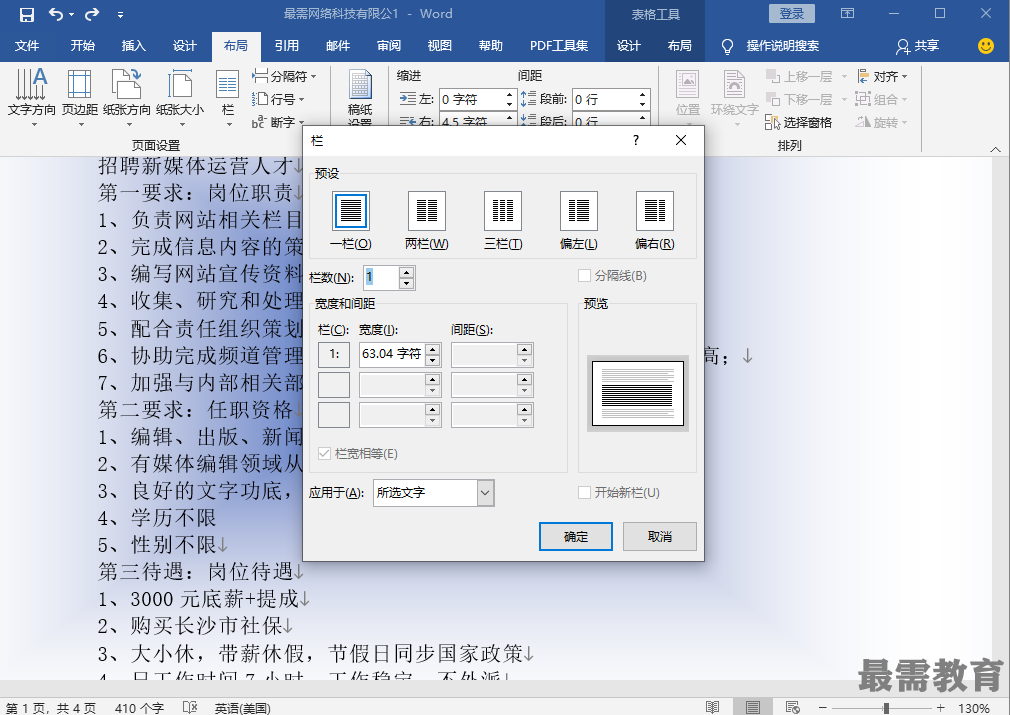Collapse the ribbon with chevron arrow

coord(996,149)
